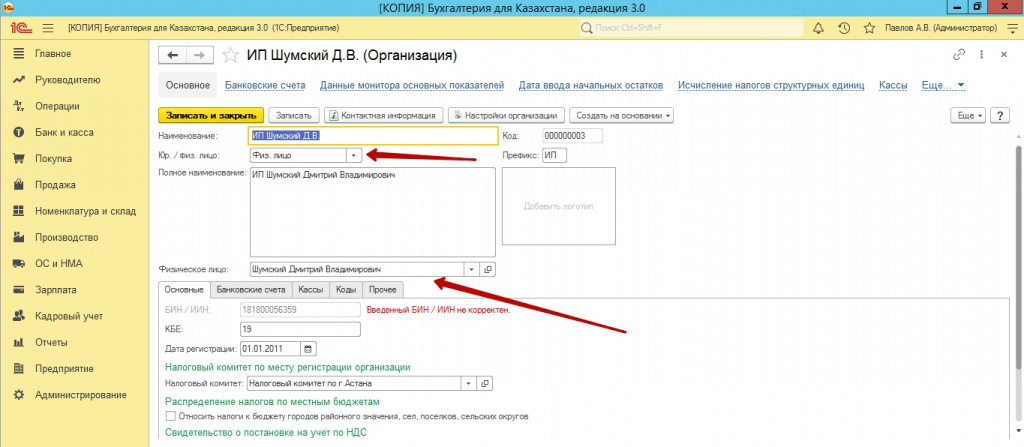Open user menu Павлов А.В. (Администратор)
The width and height of the screenshot is (1024, 447).
pyautogui.click(x=941, y=28)
